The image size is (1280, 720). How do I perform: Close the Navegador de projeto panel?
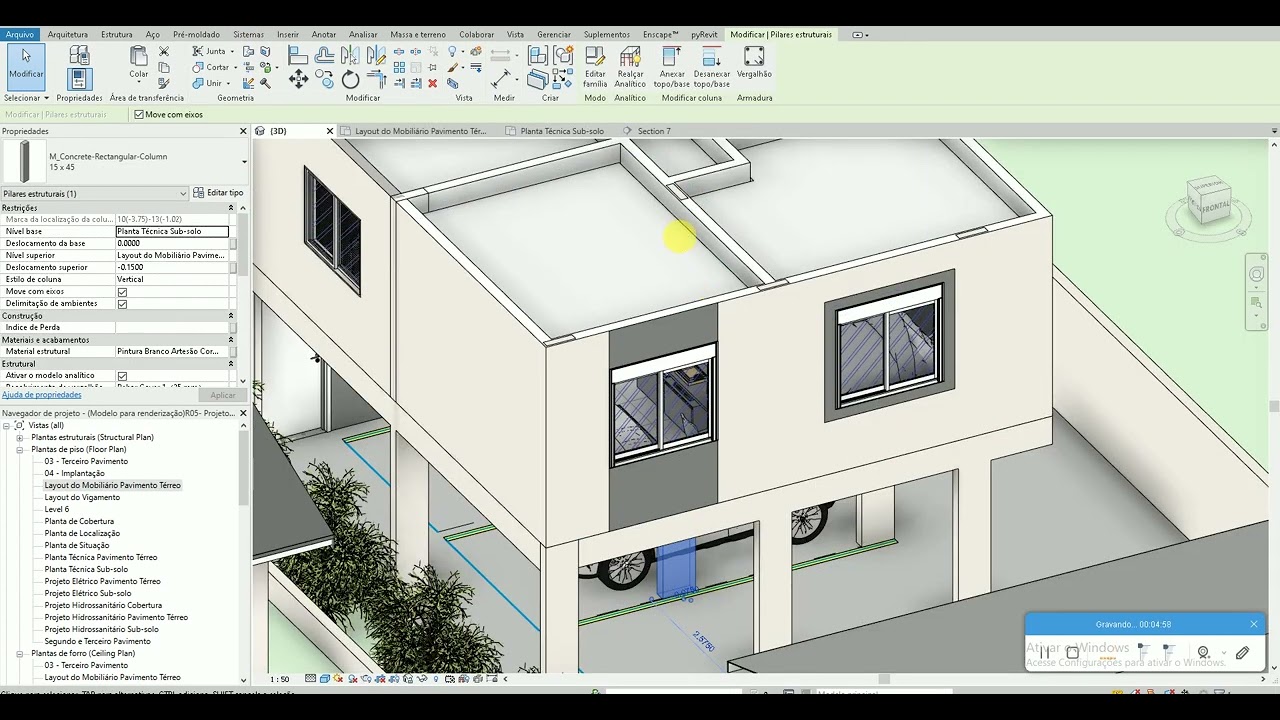point(243,413)
